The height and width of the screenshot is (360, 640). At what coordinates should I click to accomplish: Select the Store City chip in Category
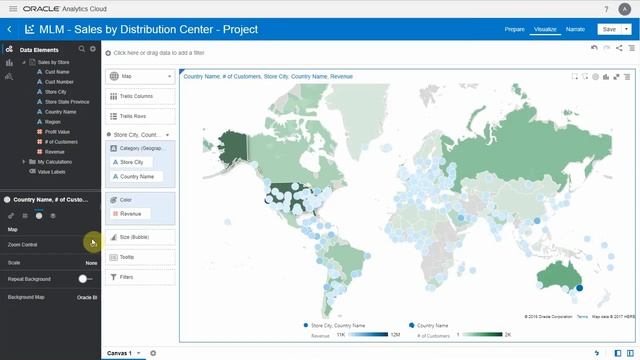click(131, 162)
